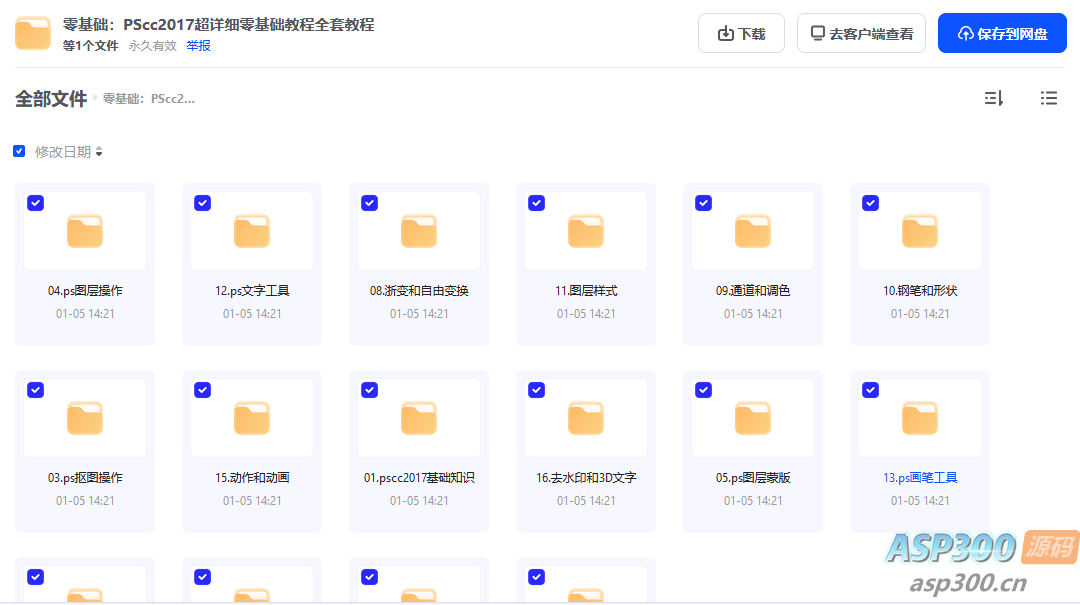
Task: Uncheck the 11.图层样式 folder checkbox
Action: (537, 203)
